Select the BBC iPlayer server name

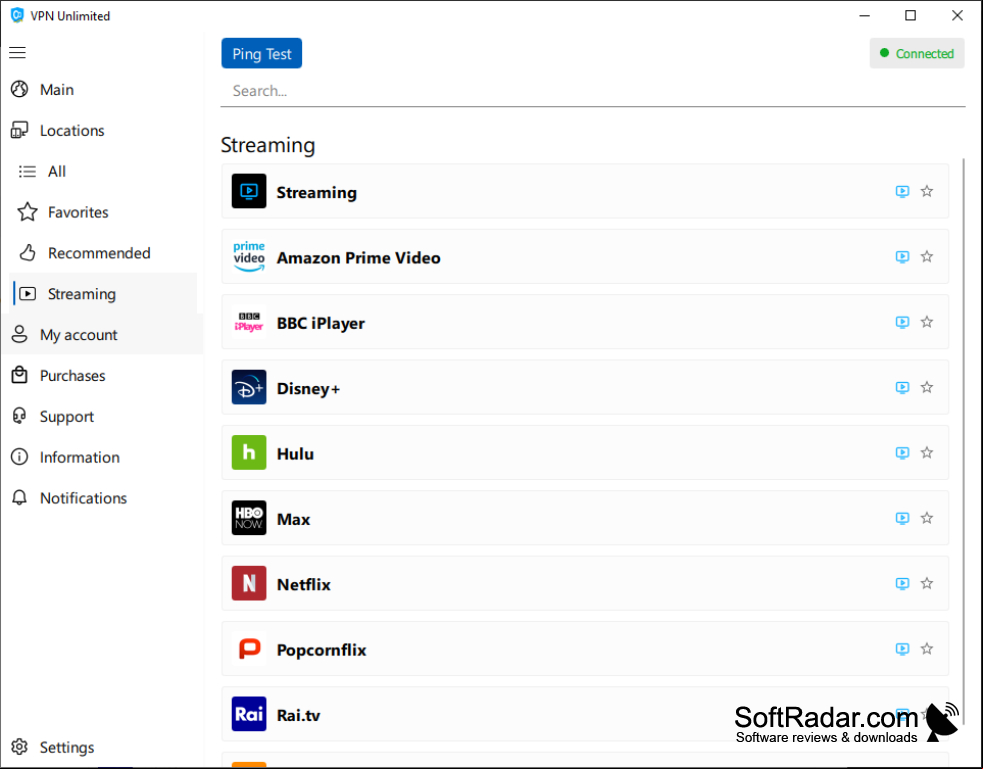[321, 323]
